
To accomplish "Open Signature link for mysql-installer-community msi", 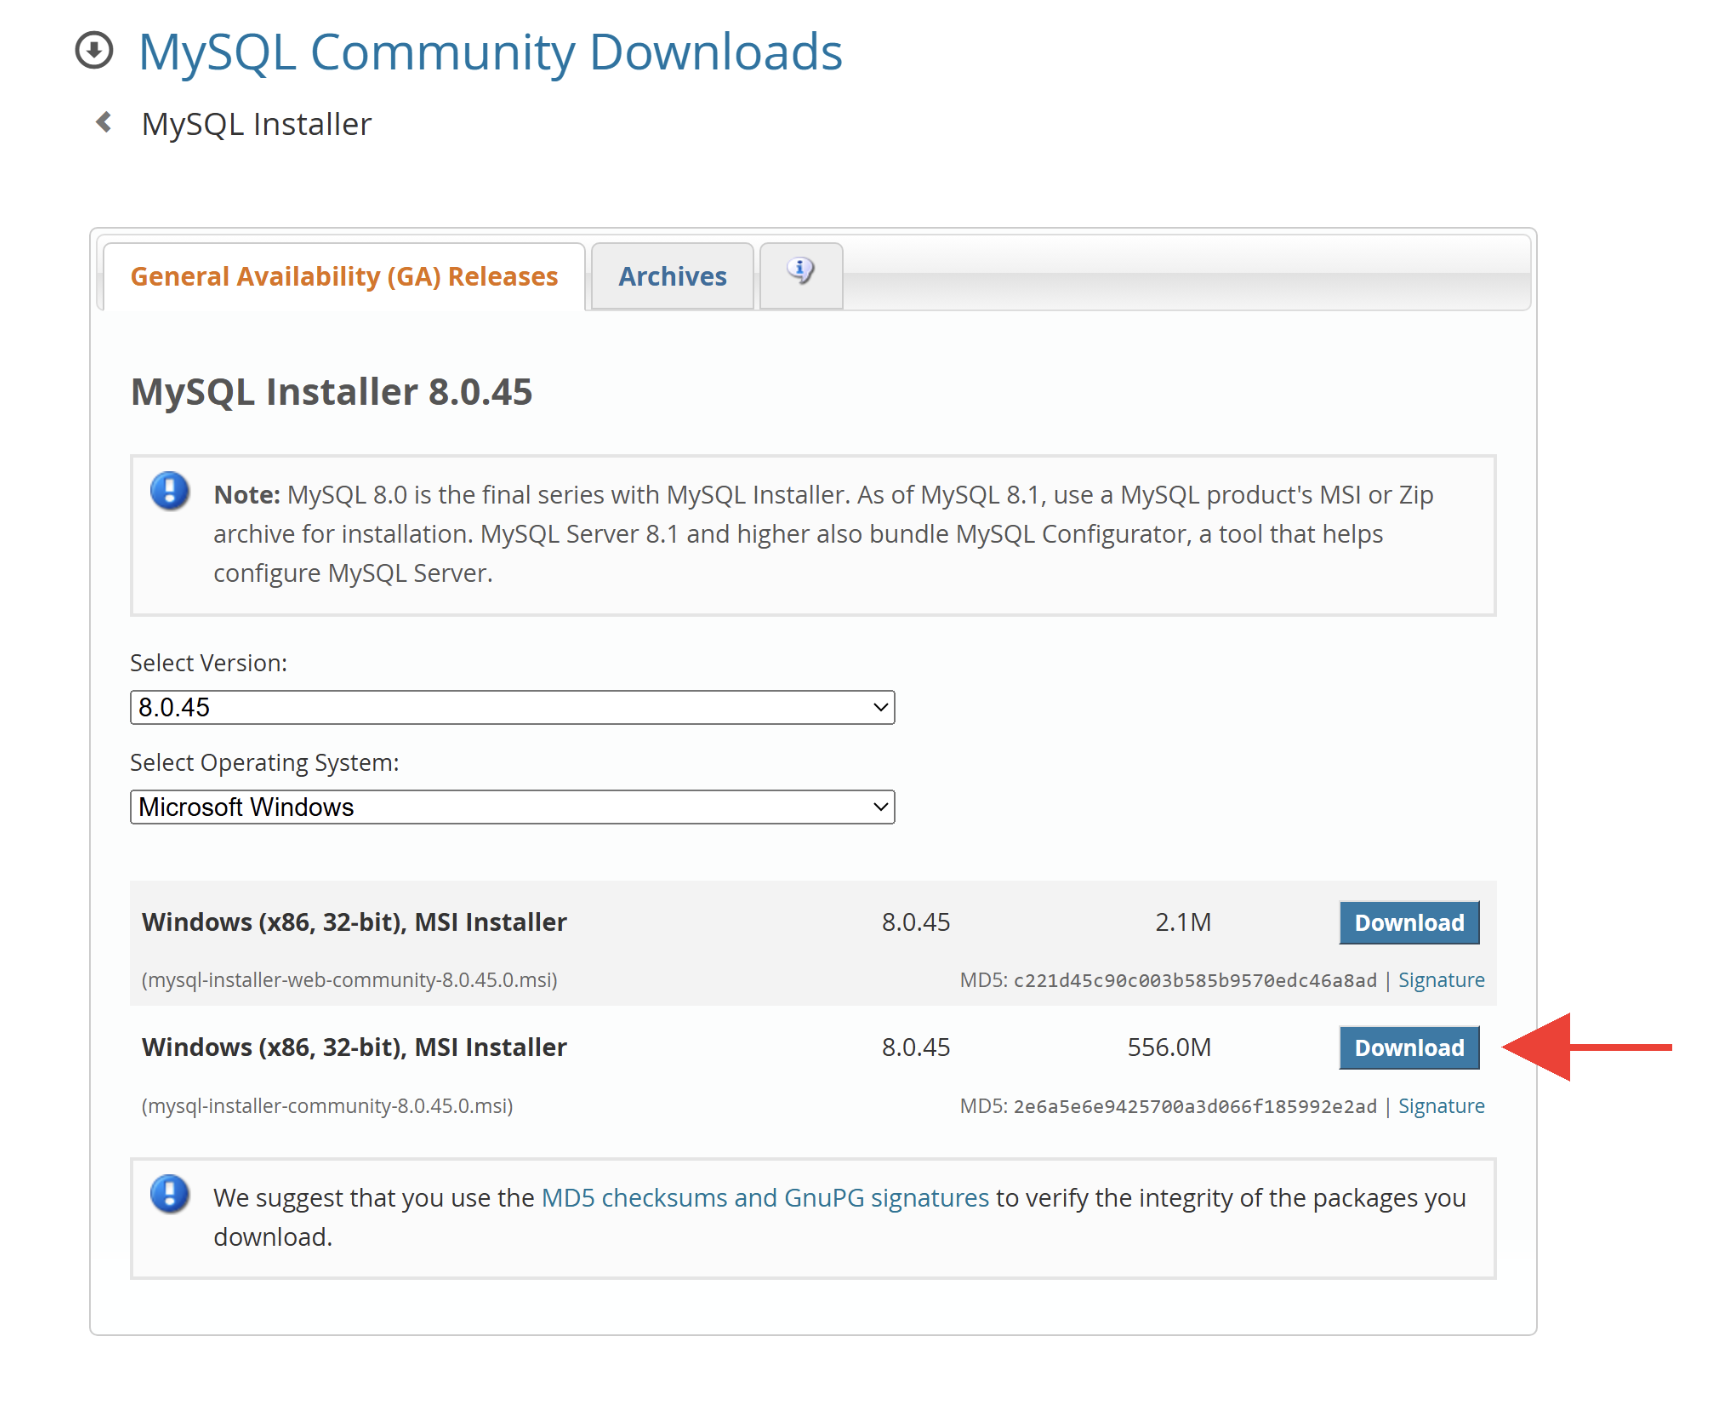I will [1441, 1106].
